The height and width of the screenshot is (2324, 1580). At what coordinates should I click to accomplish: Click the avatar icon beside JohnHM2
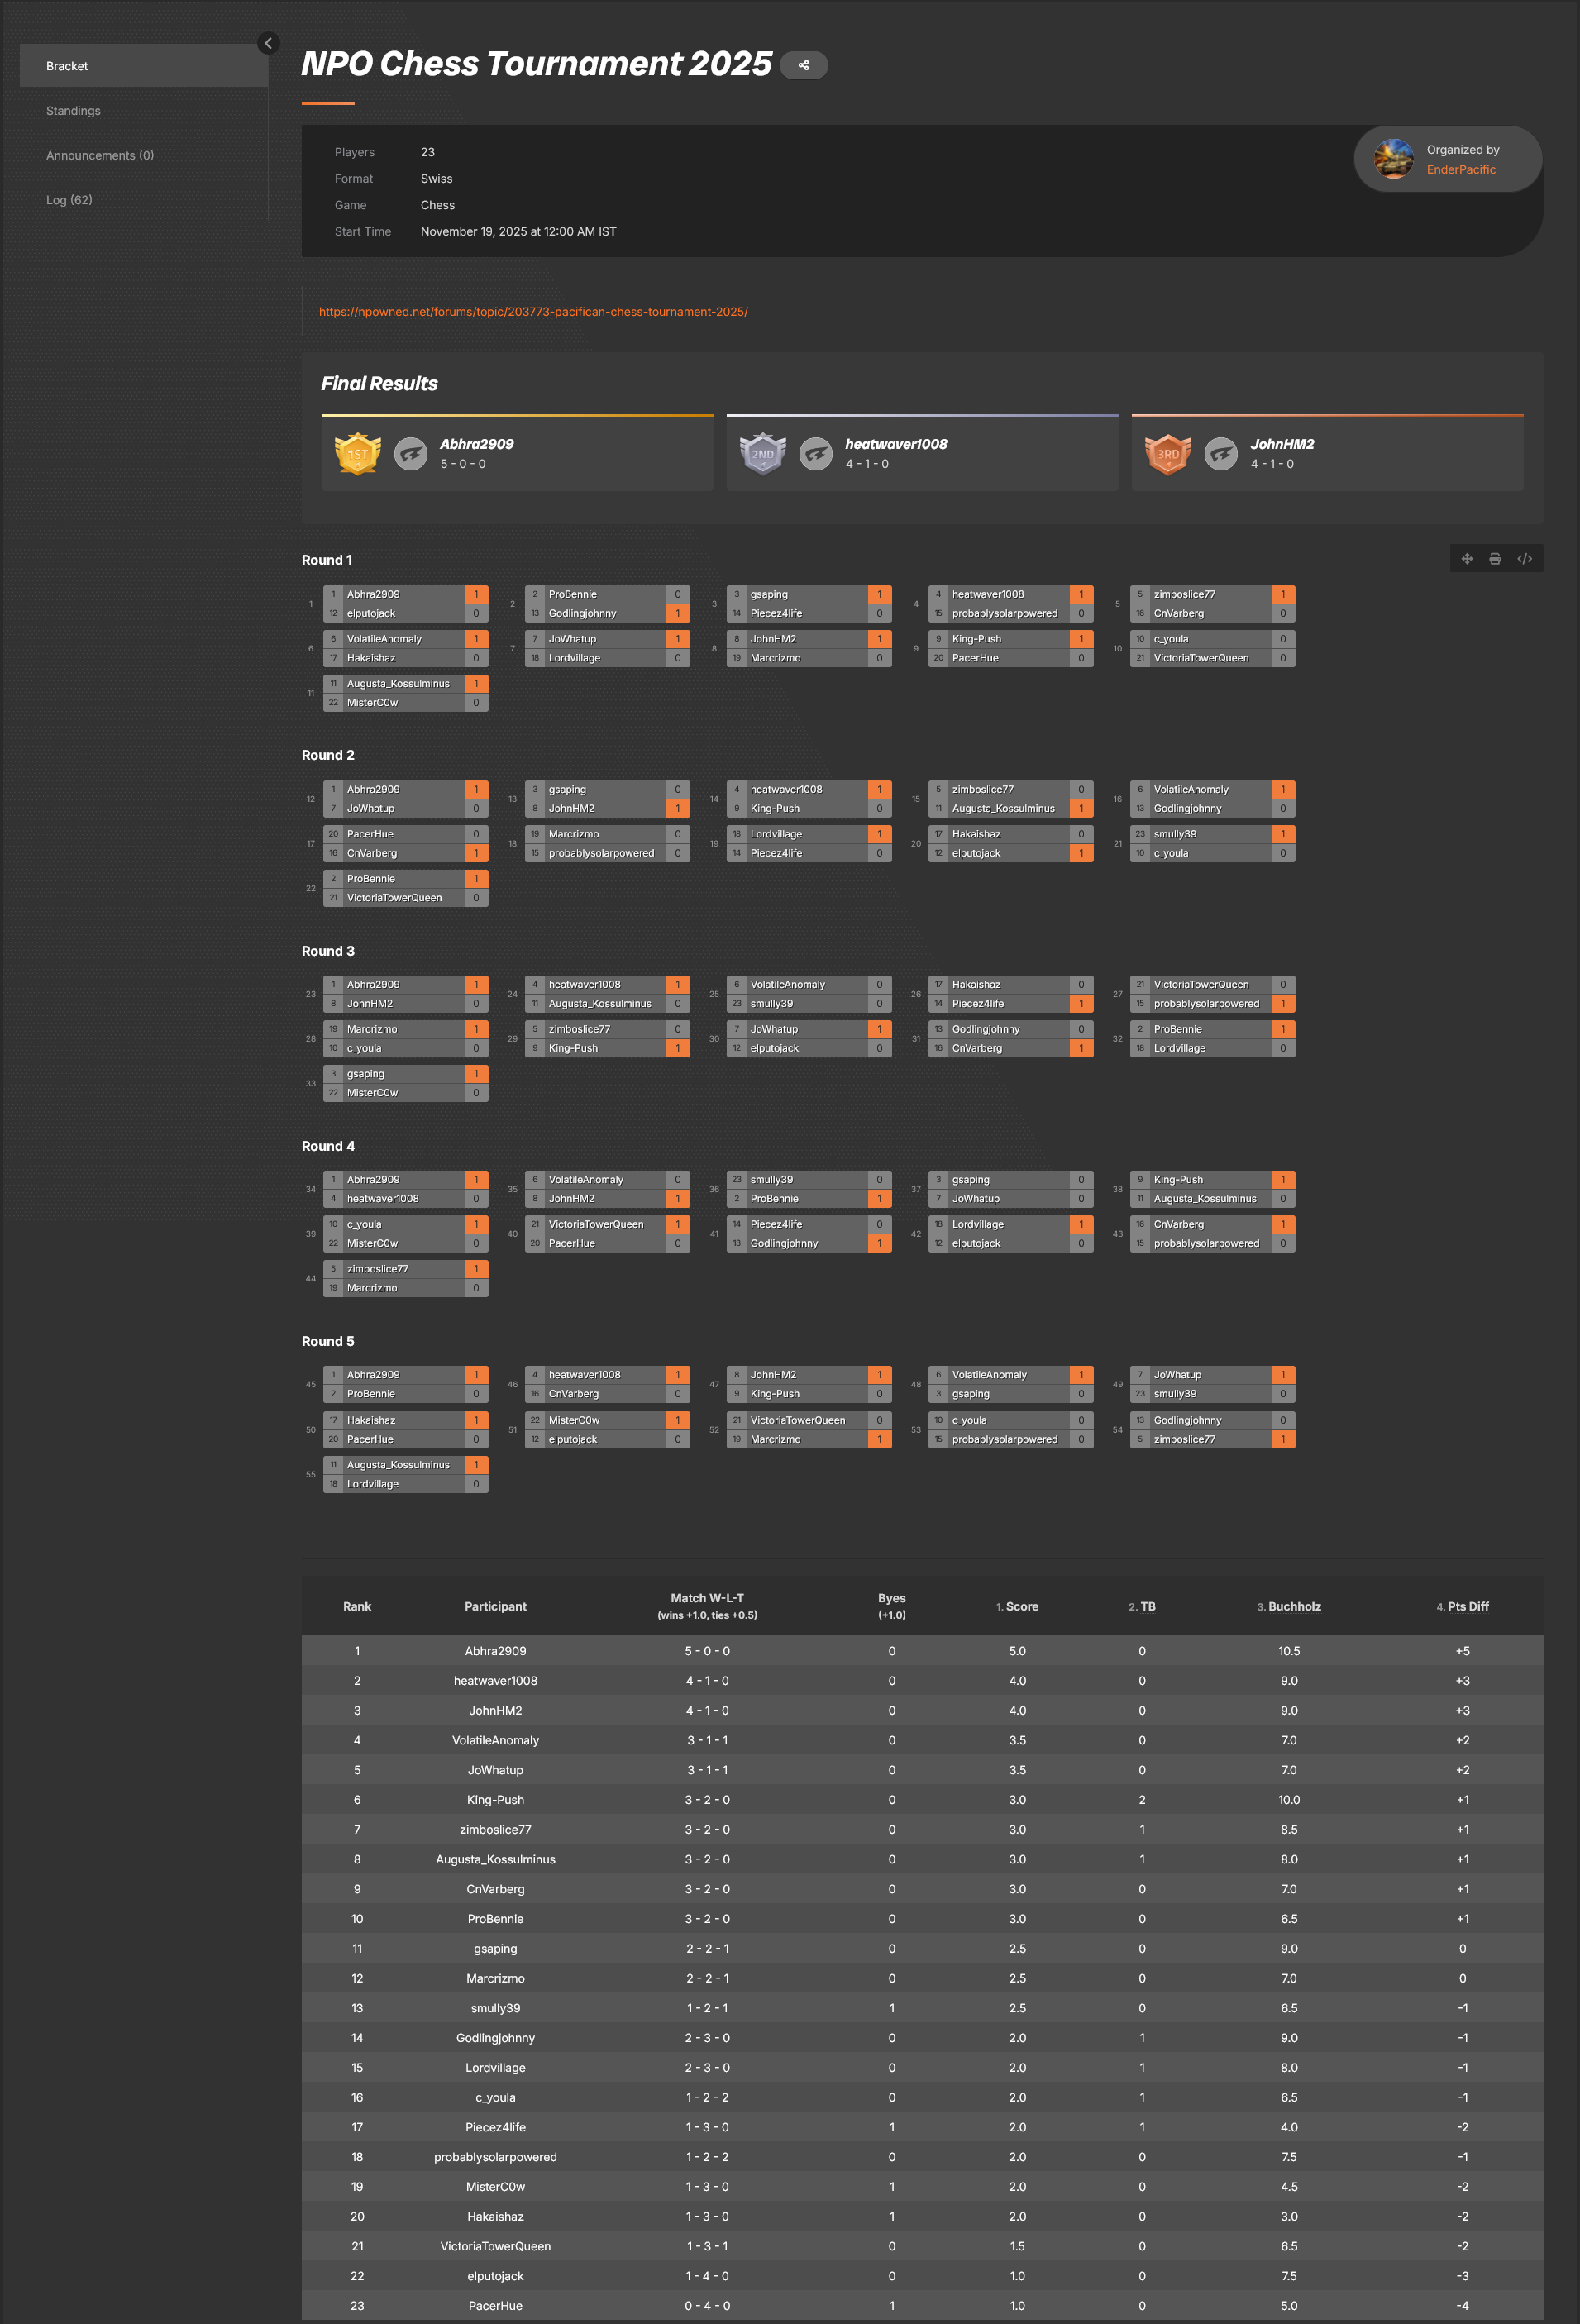click(x=1221, y=454)
